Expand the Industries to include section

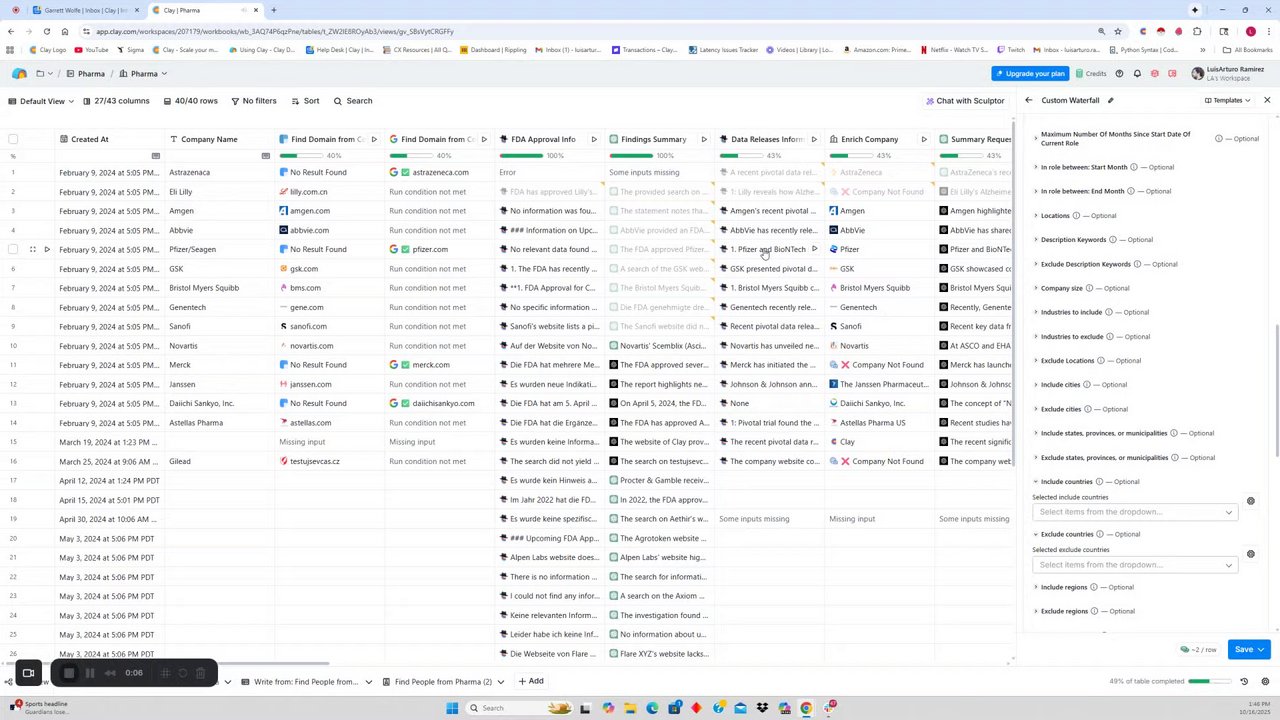[1035, 312]
